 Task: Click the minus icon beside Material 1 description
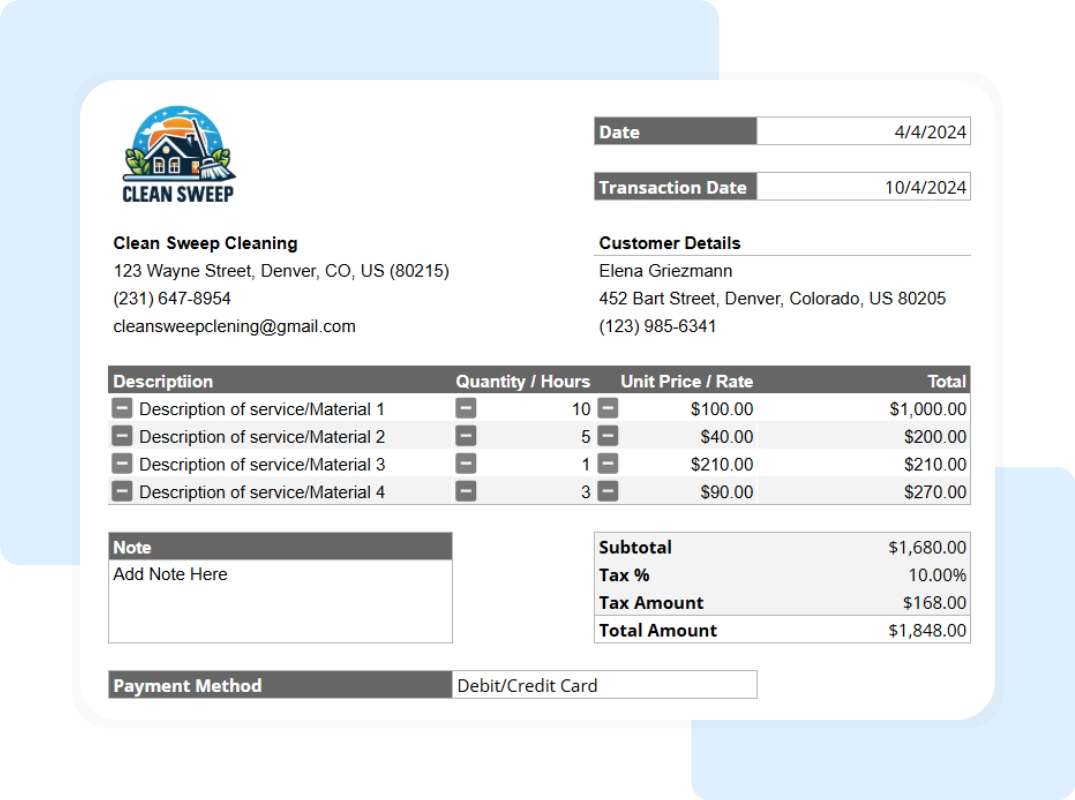(121, 408)
